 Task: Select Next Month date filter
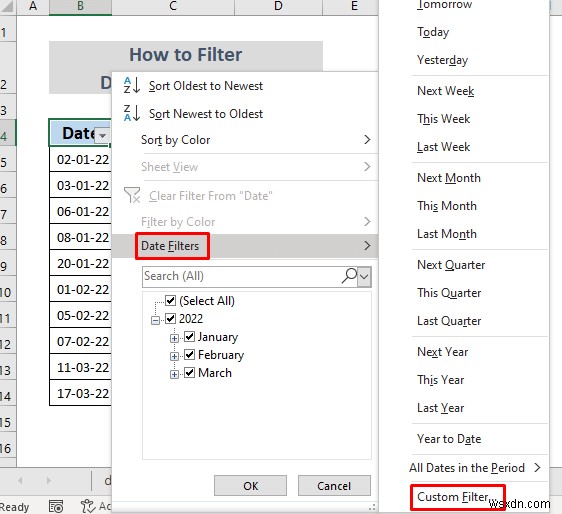pos(449,178)
